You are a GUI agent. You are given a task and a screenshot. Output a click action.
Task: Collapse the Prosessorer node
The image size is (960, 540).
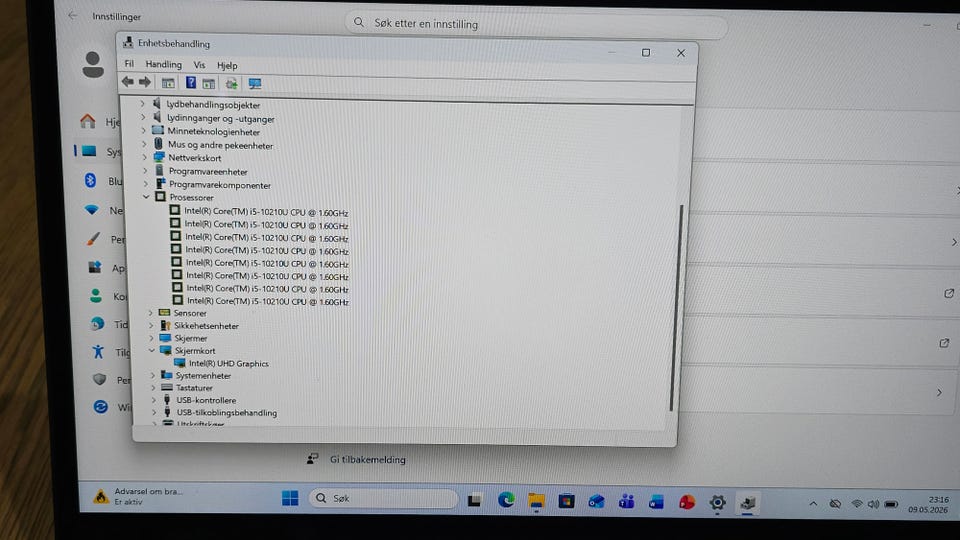146,197
